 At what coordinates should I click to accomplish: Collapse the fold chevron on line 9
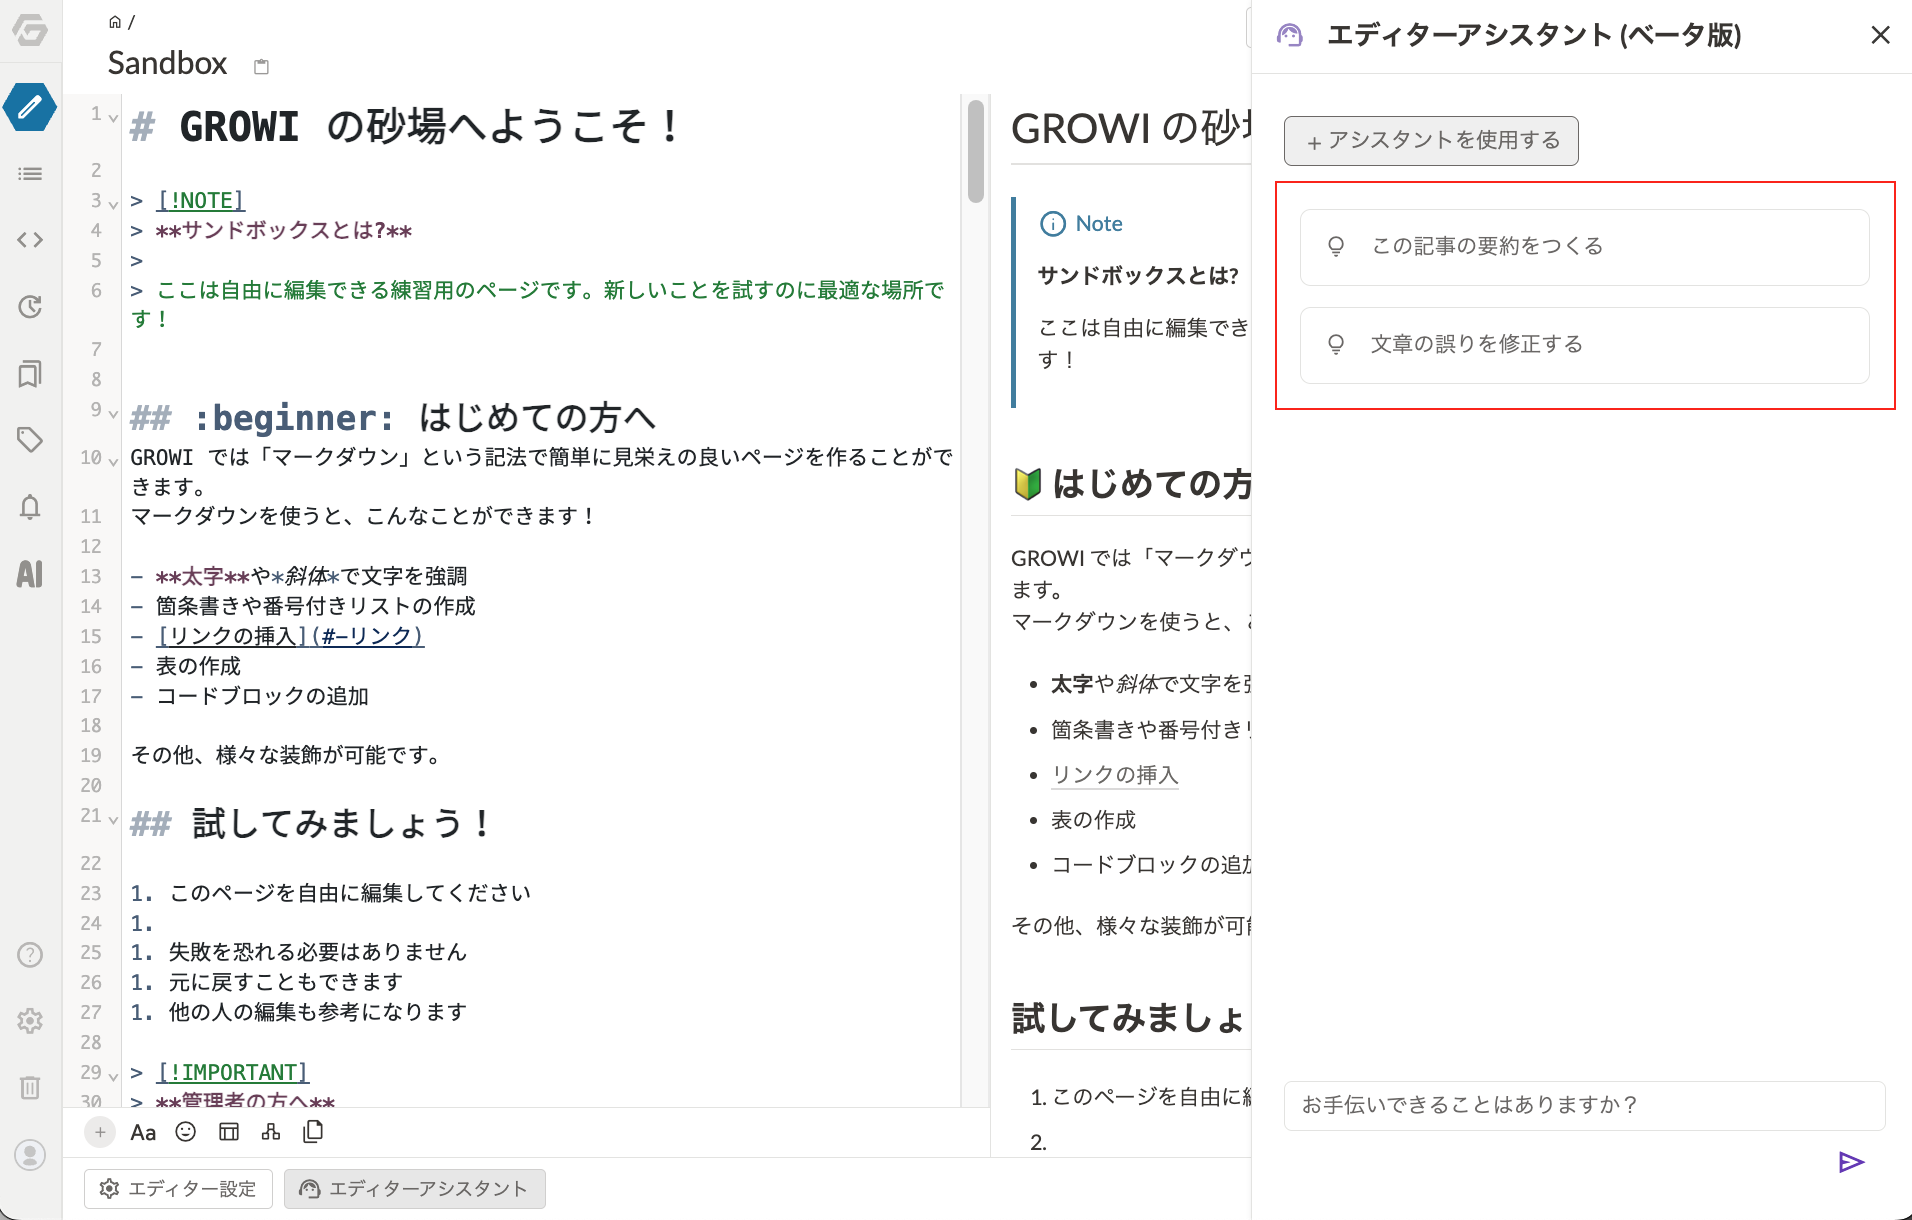click(114, 413)
